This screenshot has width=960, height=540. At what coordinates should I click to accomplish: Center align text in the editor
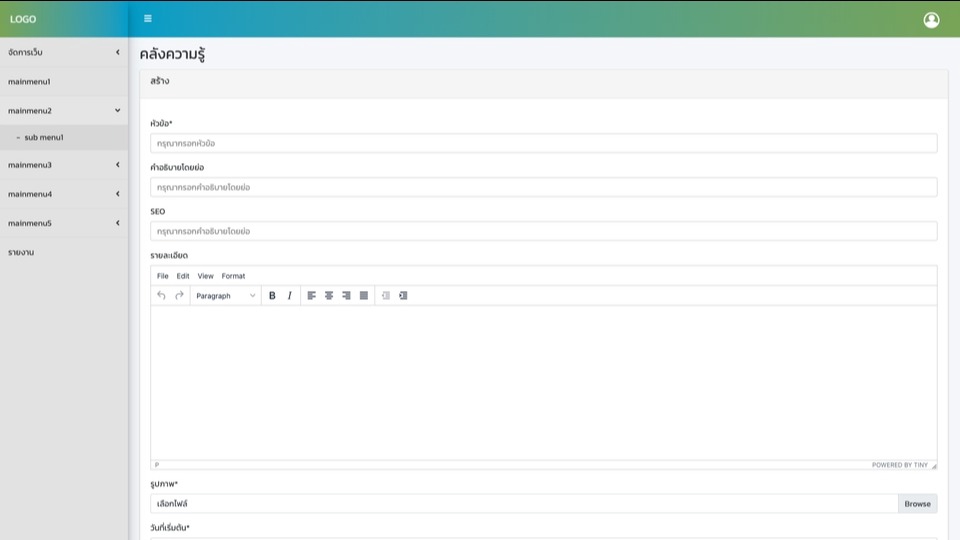(329, 296)
